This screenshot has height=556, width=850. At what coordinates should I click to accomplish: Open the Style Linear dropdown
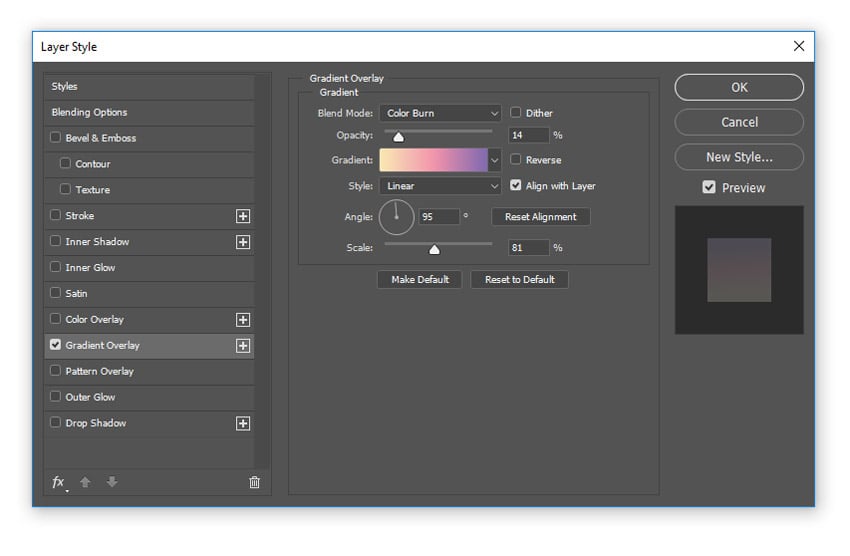click(x=440, y=186)
